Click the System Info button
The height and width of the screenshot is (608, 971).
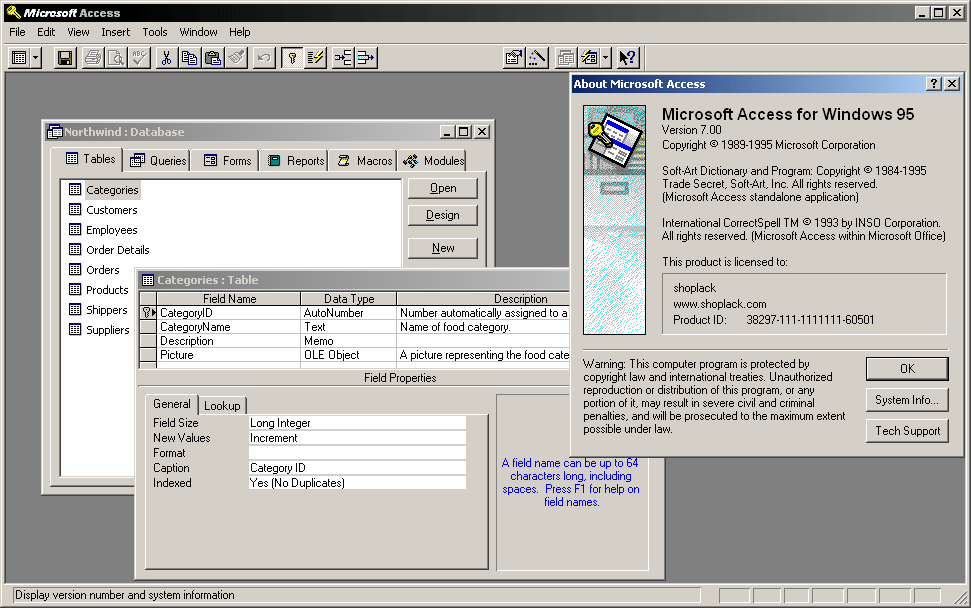coord(907,400)
